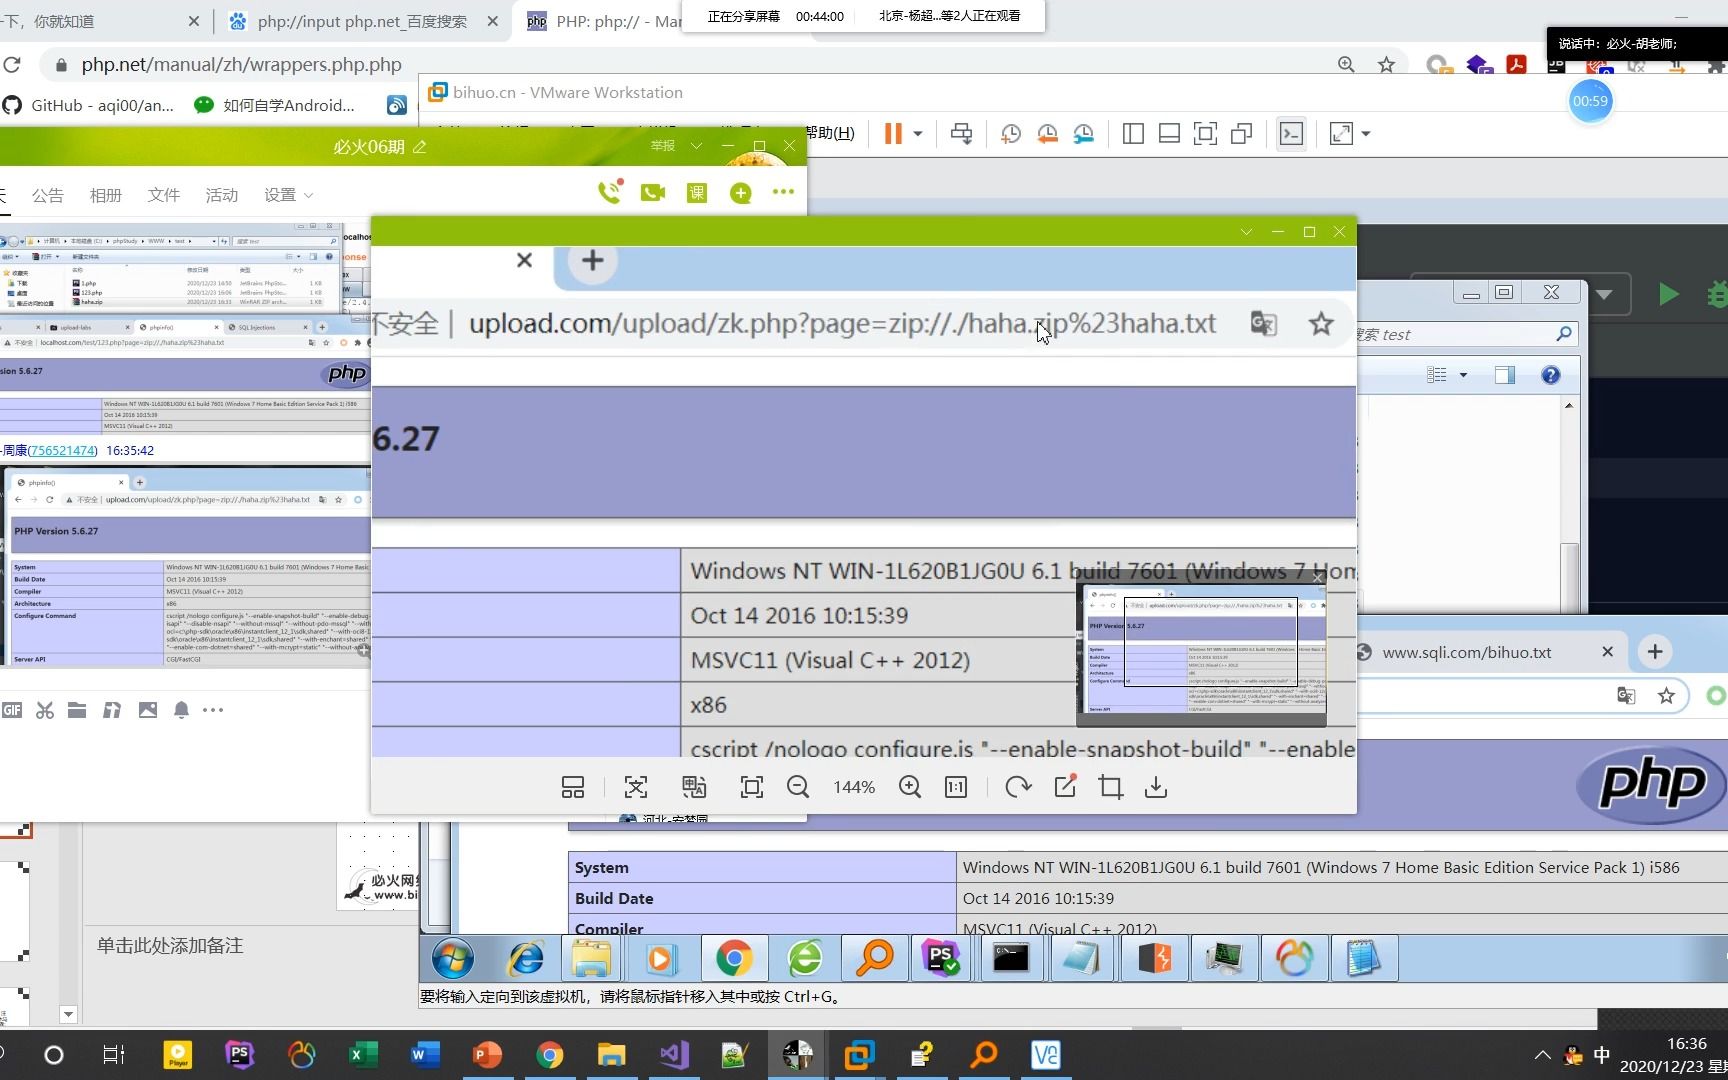Click the translate image icon in viewer toolbar
The width and height of the screenshot is (1728, 1080).
694,788
